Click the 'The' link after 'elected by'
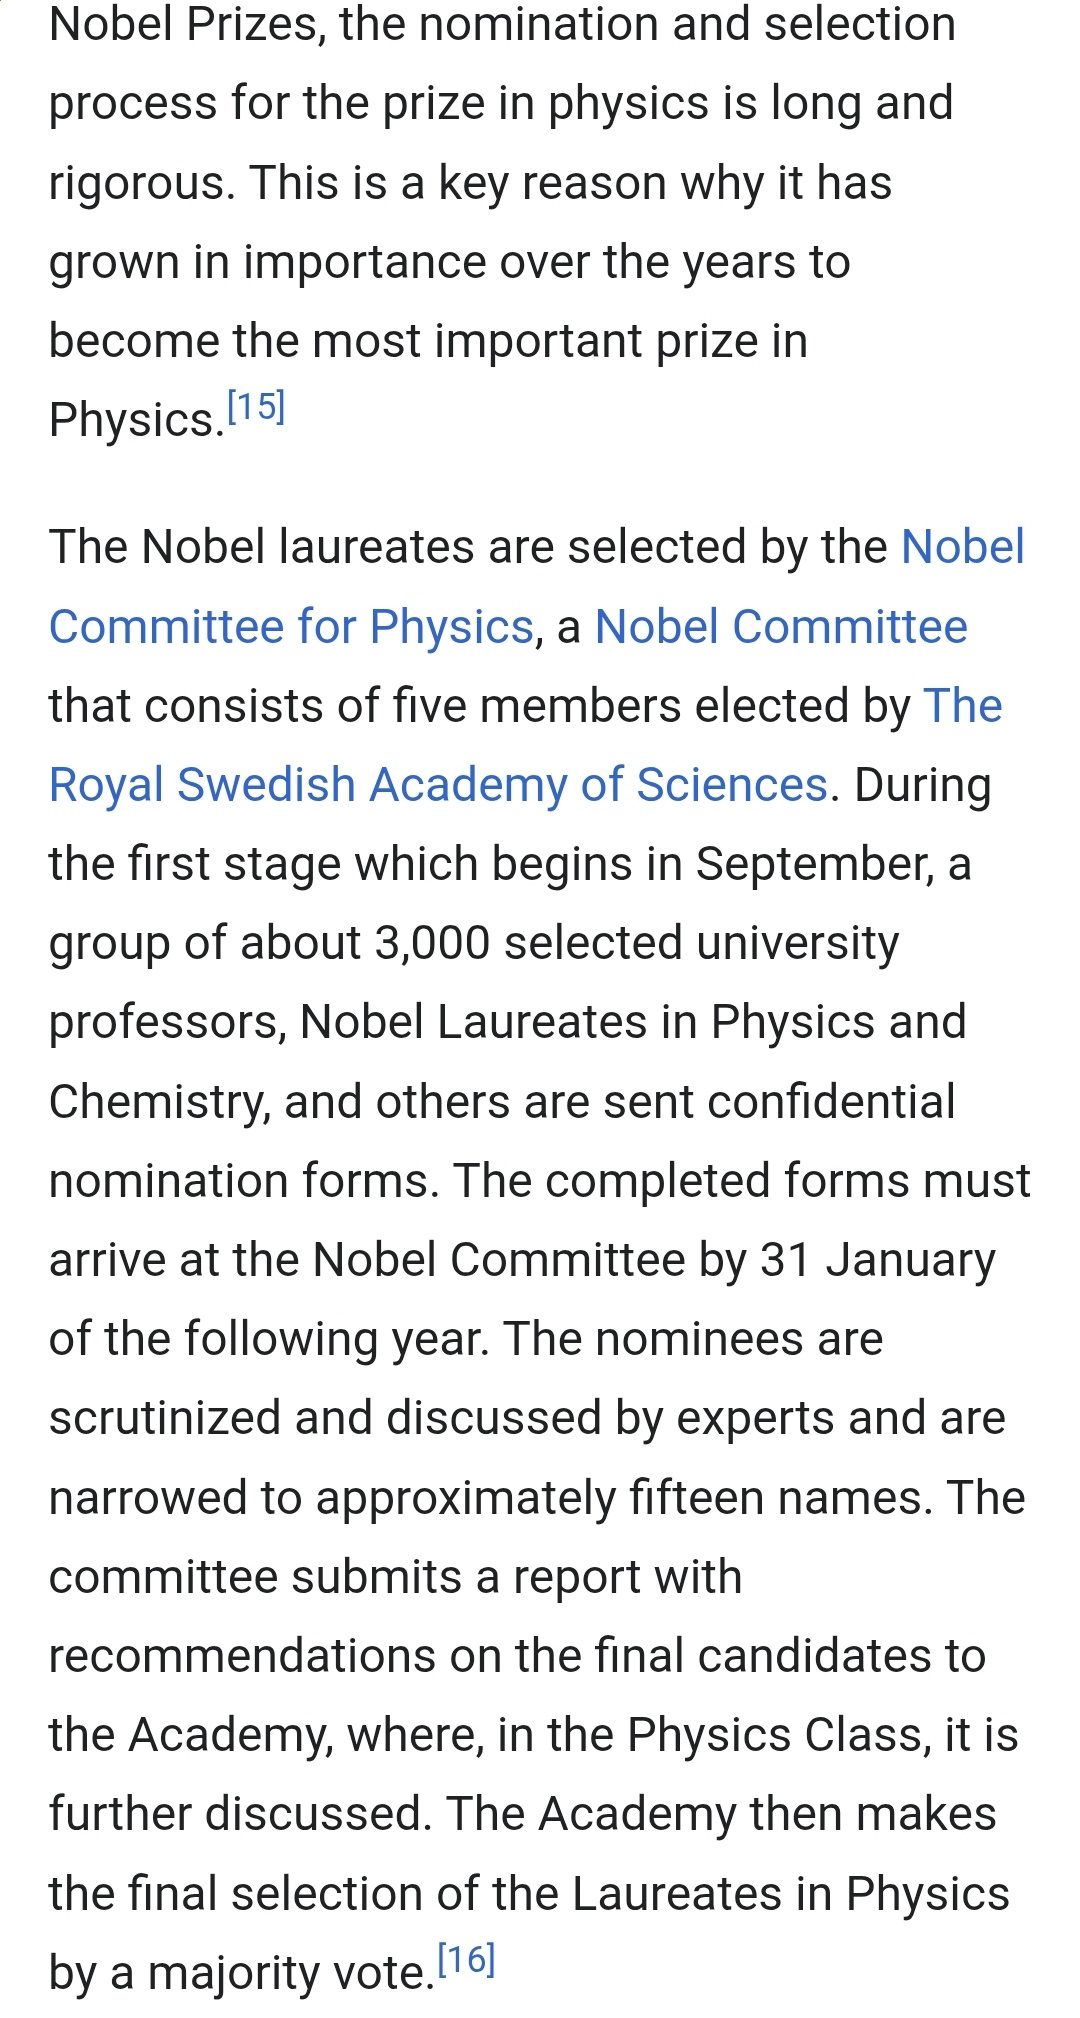 [x=963, y=705]
